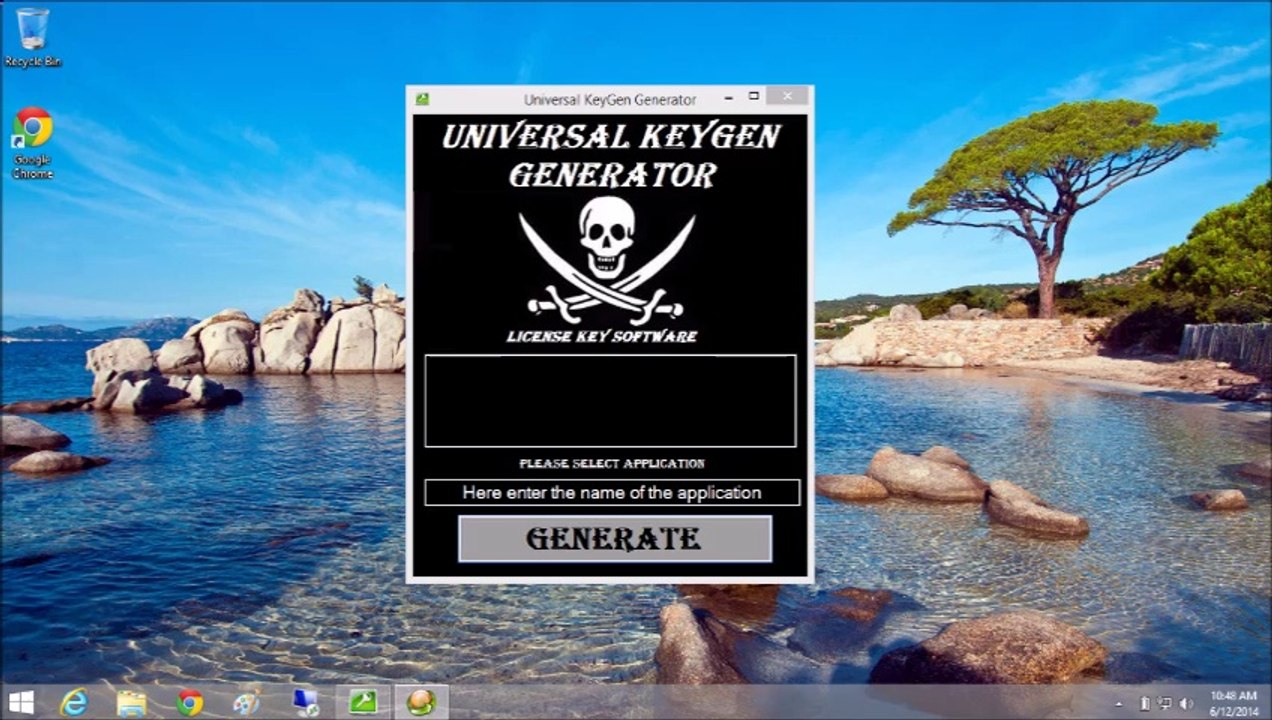Open the network tray icon

1166,703
